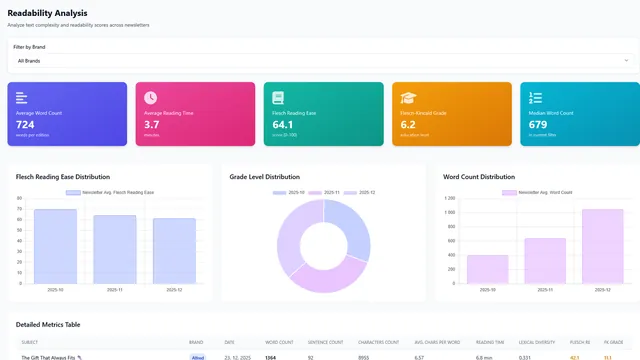This screenshot has width=640, height=360.
Task: Click the Flesch RE column header
Action: pyautogui.click(x=580, y=342)
